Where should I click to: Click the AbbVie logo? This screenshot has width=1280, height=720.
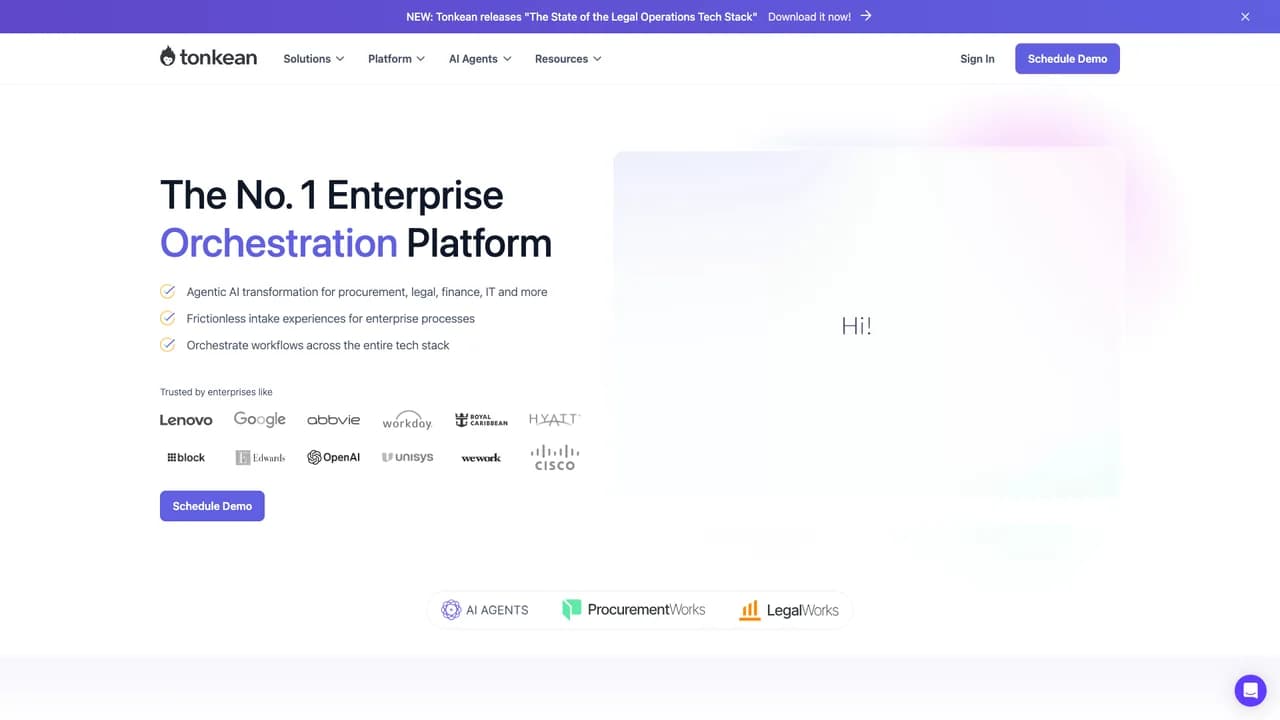(x=333, y=420)
